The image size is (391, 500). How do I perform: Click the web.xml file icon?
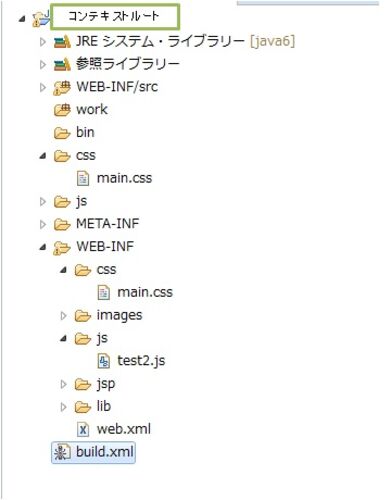[83, 429]
